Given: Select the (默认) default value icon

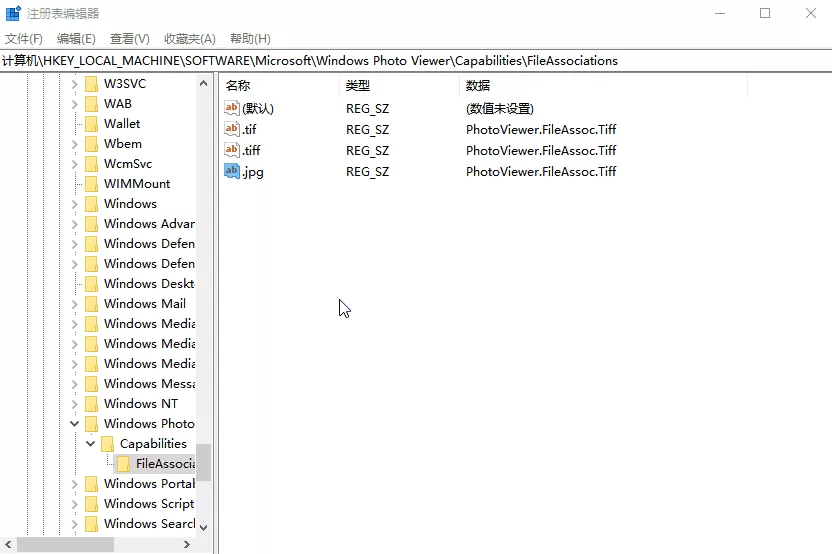Looking at the screenshot, I should (x=232, y=108).
